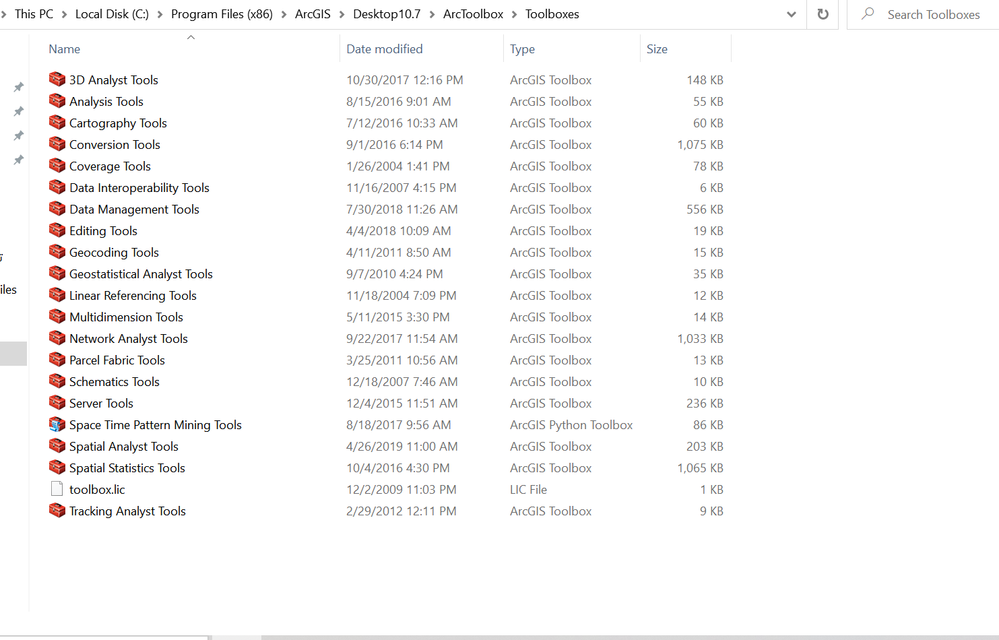Image resolution: width=999 pixels, height=640 pixels.
Task: Click the Cartography Tools toolbox icon
Action: point(57,122)
